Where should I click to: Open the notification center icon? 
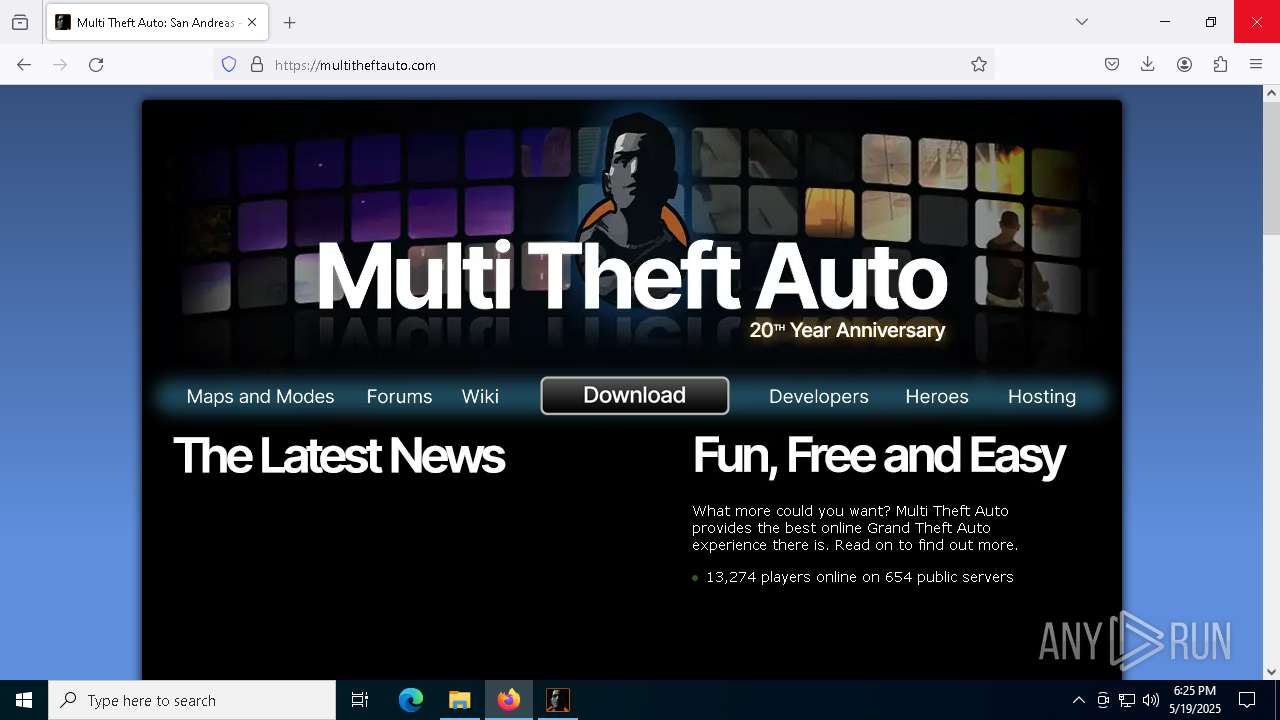(1247, 700)
